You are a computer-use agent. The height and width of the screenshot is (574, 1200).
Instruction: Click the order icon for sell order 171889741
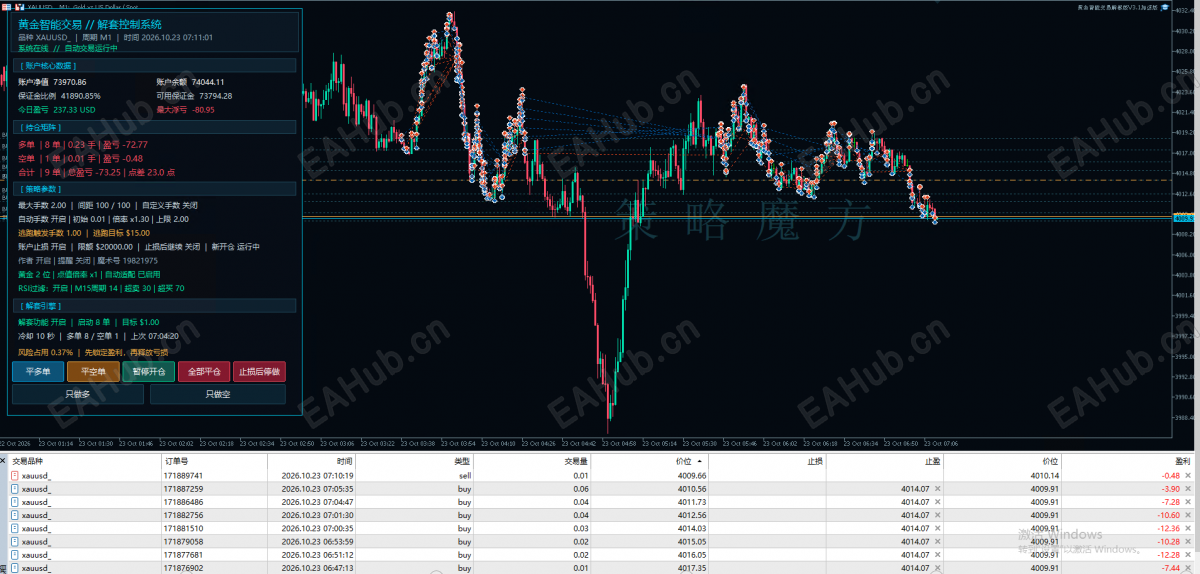point(15,476)
